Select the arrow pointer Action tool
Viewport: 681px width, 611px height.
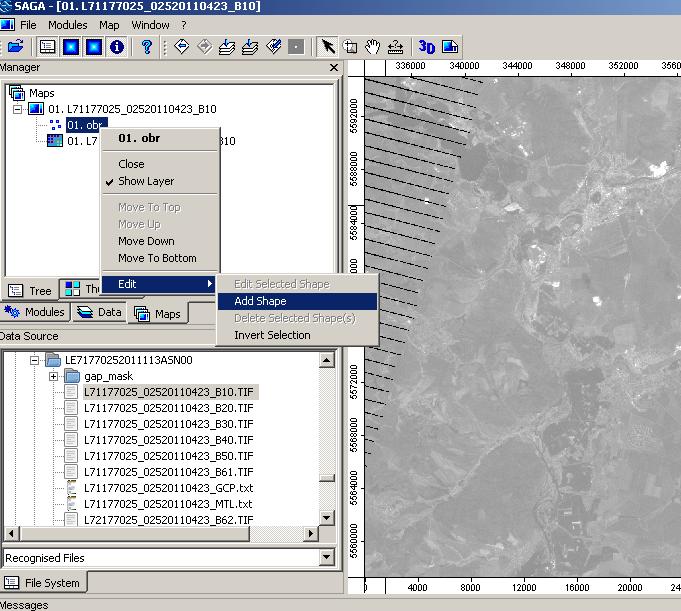click(x=328, y=47)
